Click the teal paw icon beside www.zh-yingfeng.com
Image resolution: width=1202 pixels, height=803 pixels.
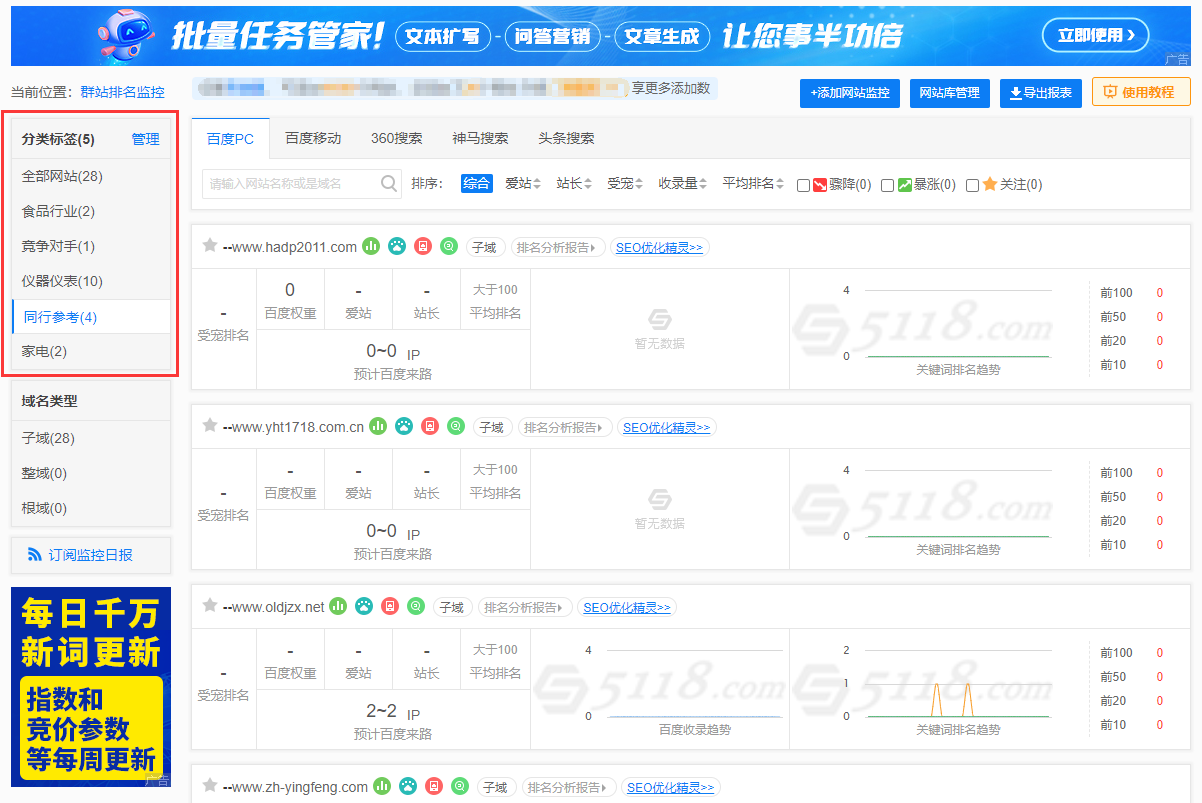click(408, 786)
